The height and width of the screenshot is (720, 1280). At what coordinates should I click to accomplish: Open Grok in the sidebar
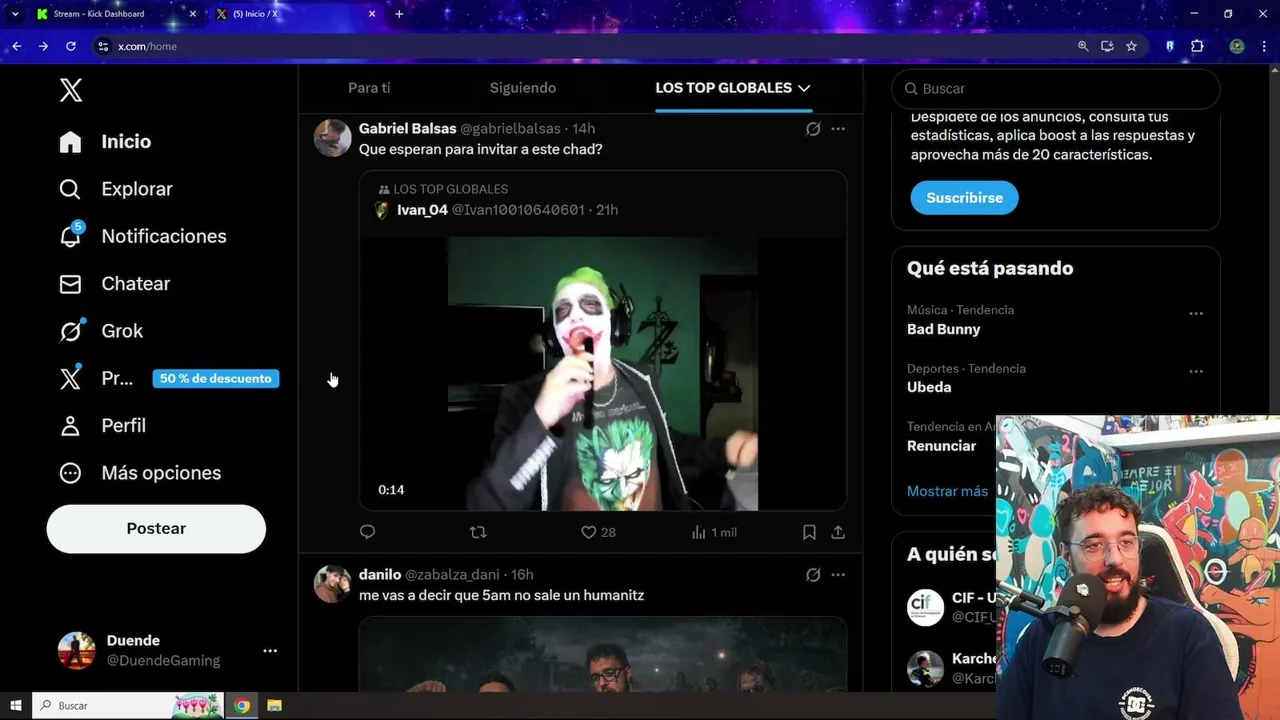point(101,331)
